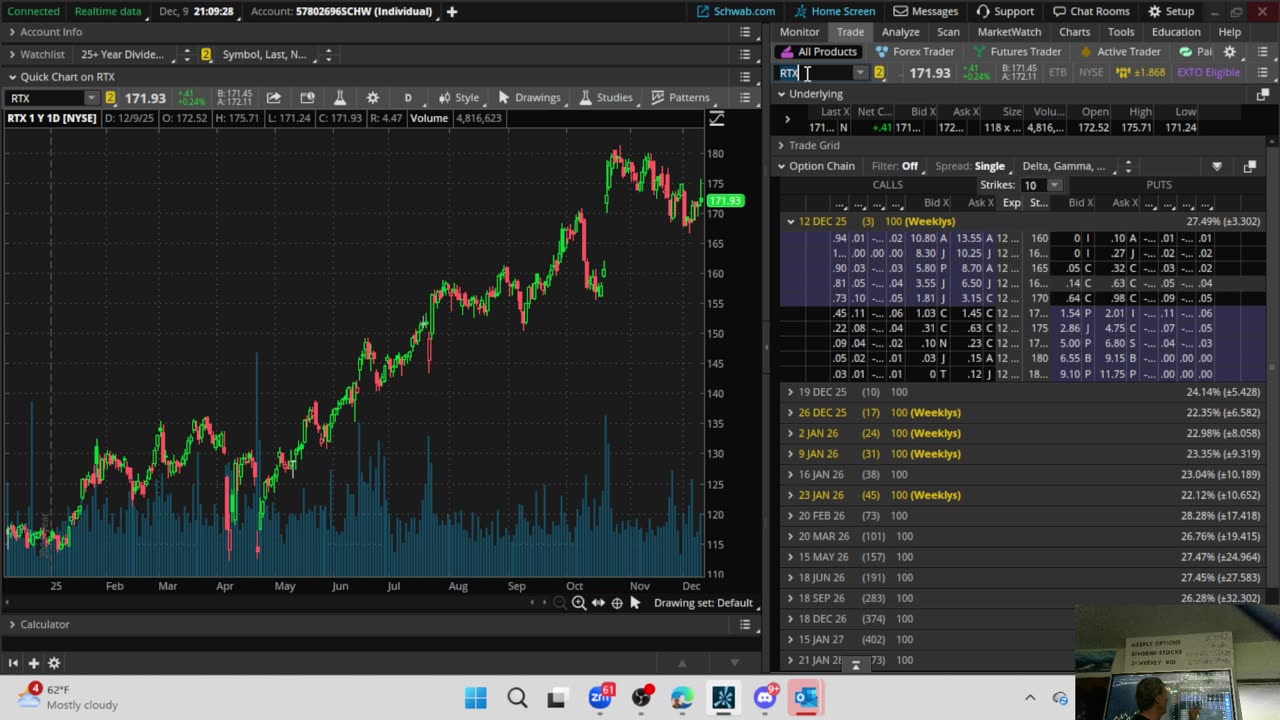1280x720 pixels.
Task: Switch to the Scan tab
Action: (x=948, y=32)
